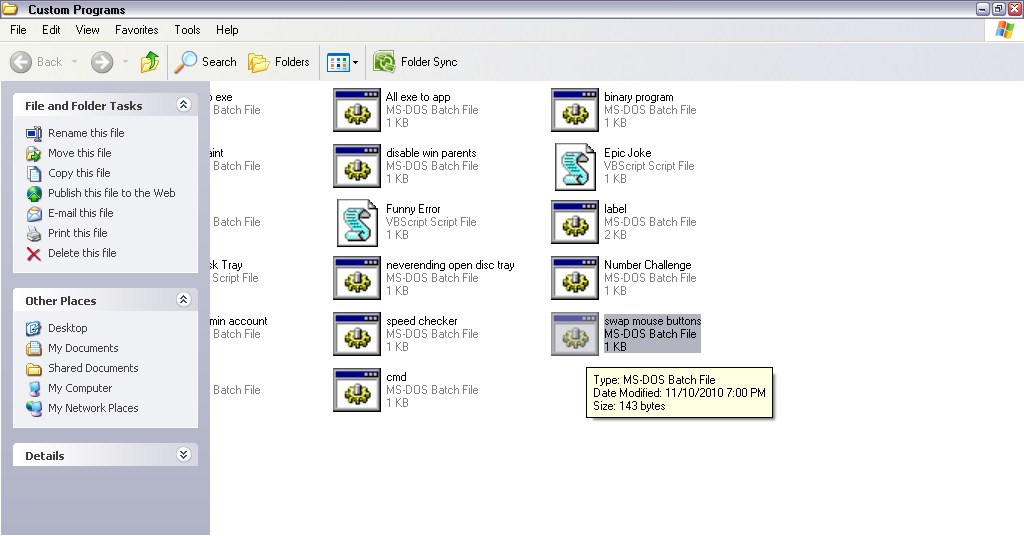The width and height of the screenshot is (1024, 536).
Task: Open the Views dropdown arrow
Action: click(355, 63)
